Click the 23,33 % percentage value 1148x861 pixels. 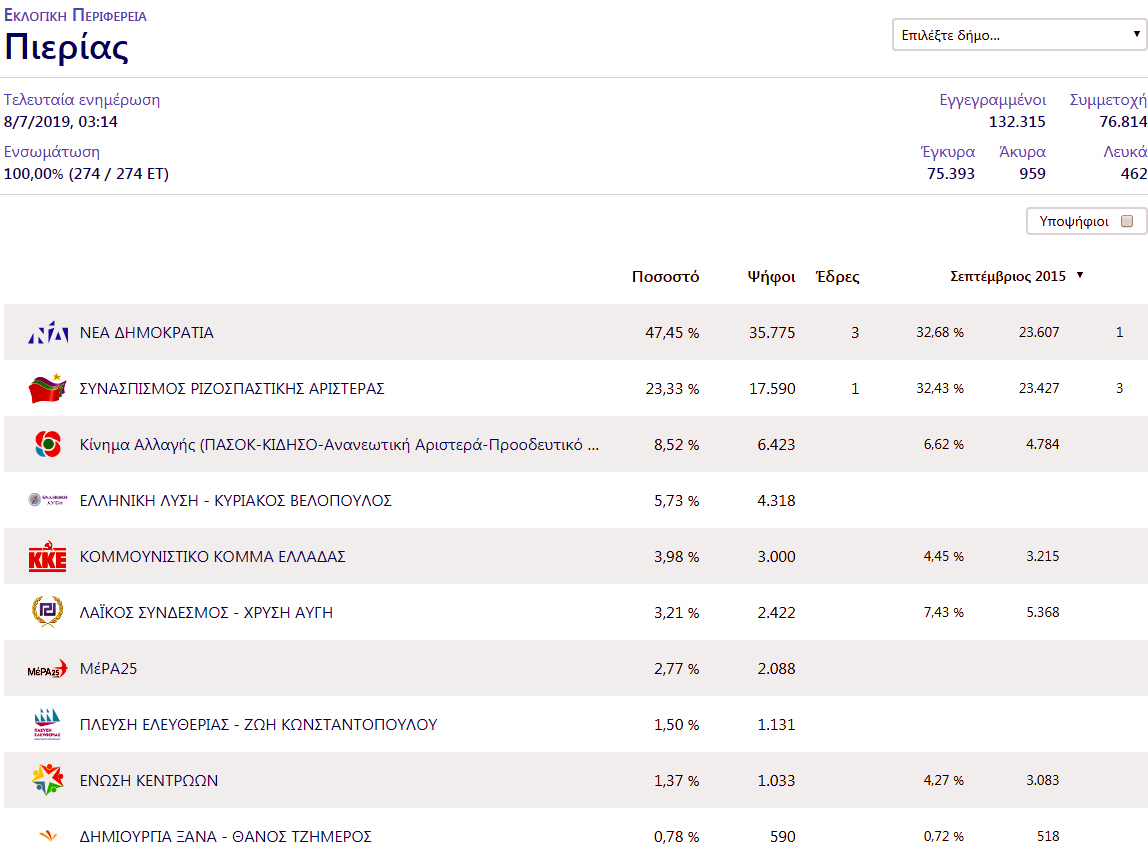[x=671, y=389]
